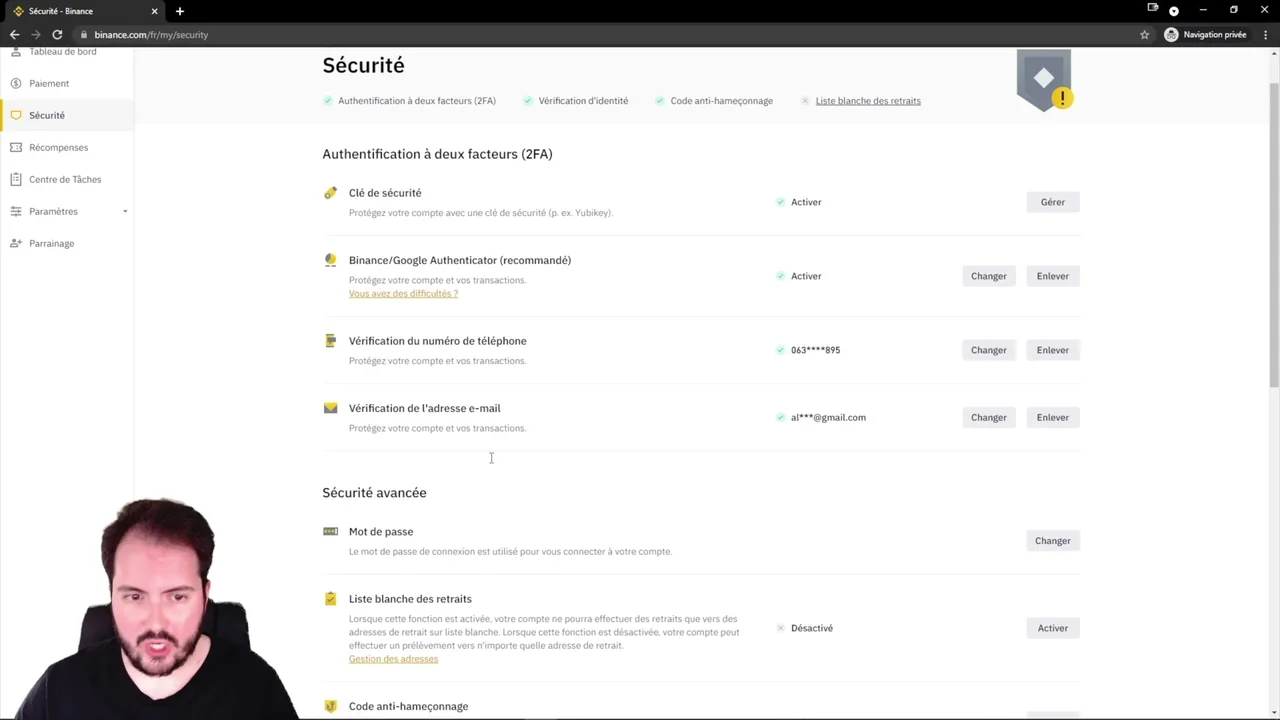Viewport: 1280px width, 720px height.
Task: Click the phone verification icon
Action: (x=330, y=341)
